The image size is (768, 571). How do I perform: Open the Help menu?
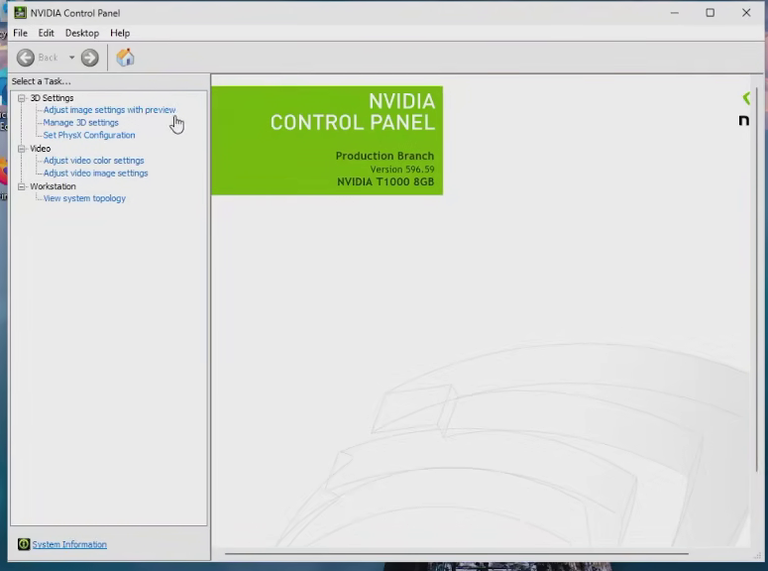[x=120, y=33]
